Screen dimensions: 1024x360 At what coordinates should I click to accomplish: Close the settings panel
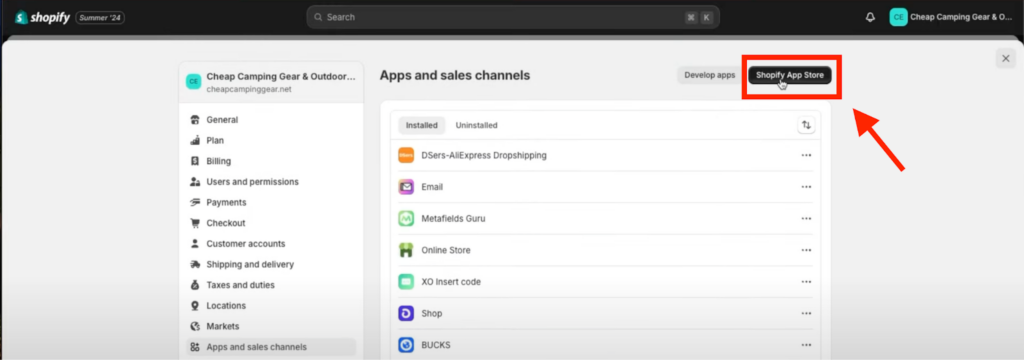(x=1005, y=59)
